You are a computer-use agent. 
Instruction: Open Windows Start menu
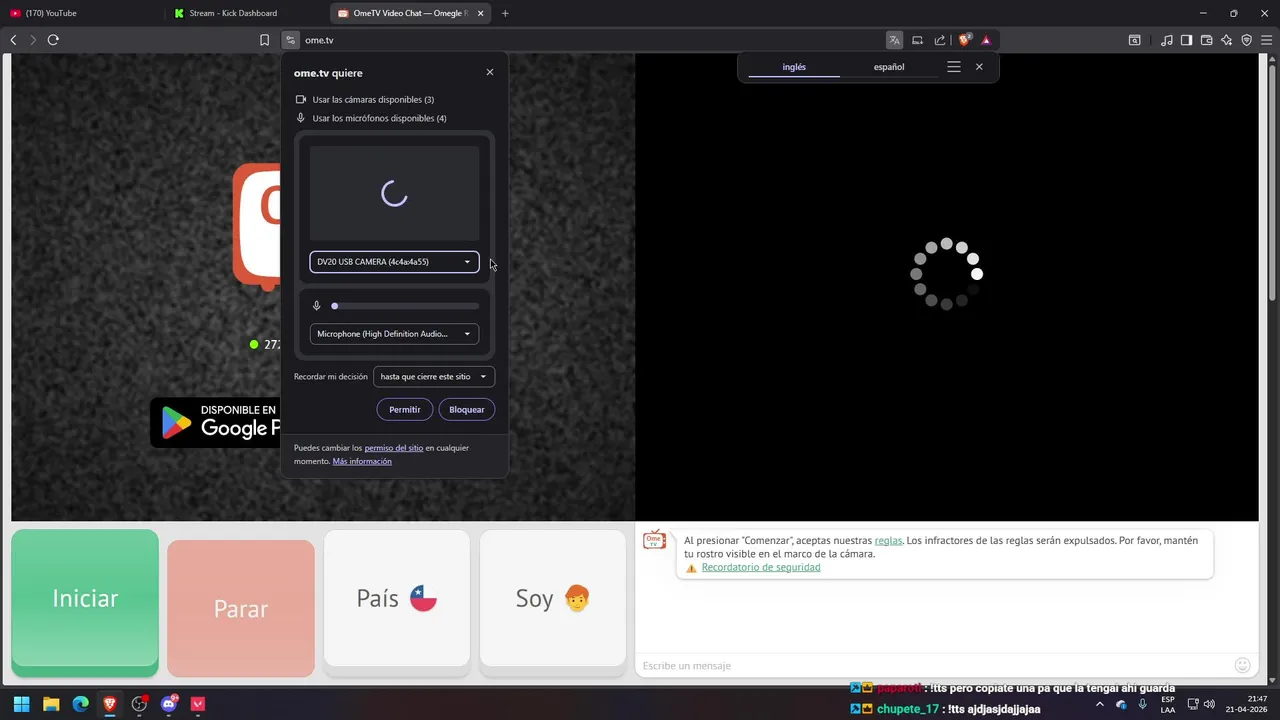click(21, 704)
